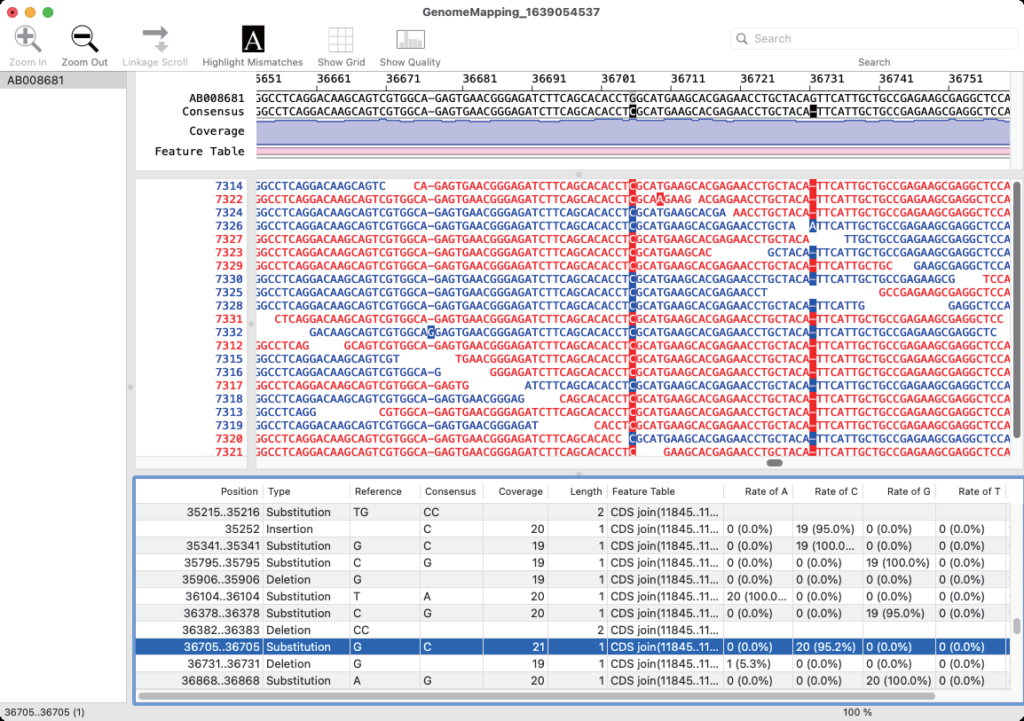Click the pink Feature Table track

(x=633, y=152)
